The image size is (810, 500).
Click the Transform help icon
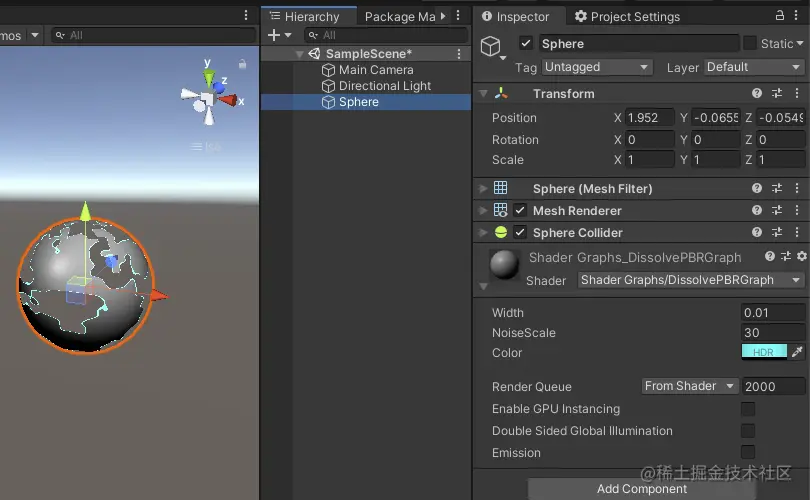pyautogui.click(x=757, y=93)
